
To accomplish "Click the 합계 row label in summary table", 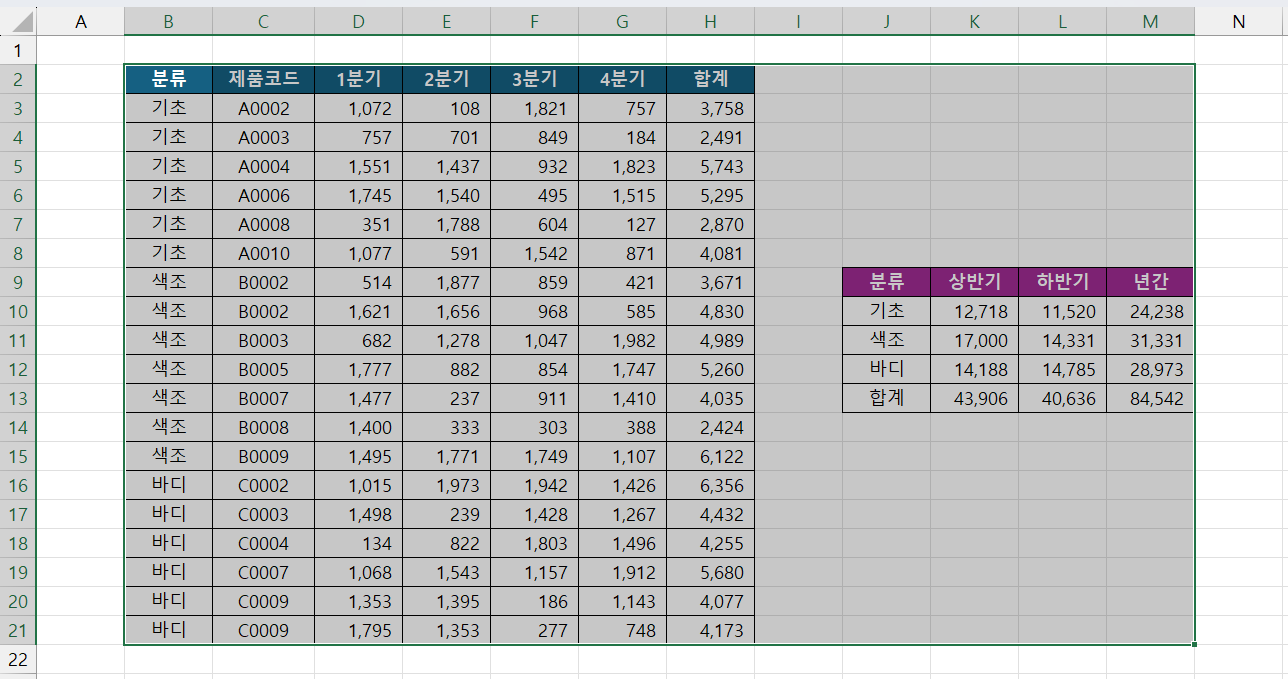I will pyautogui.click(x=886, y=398).
